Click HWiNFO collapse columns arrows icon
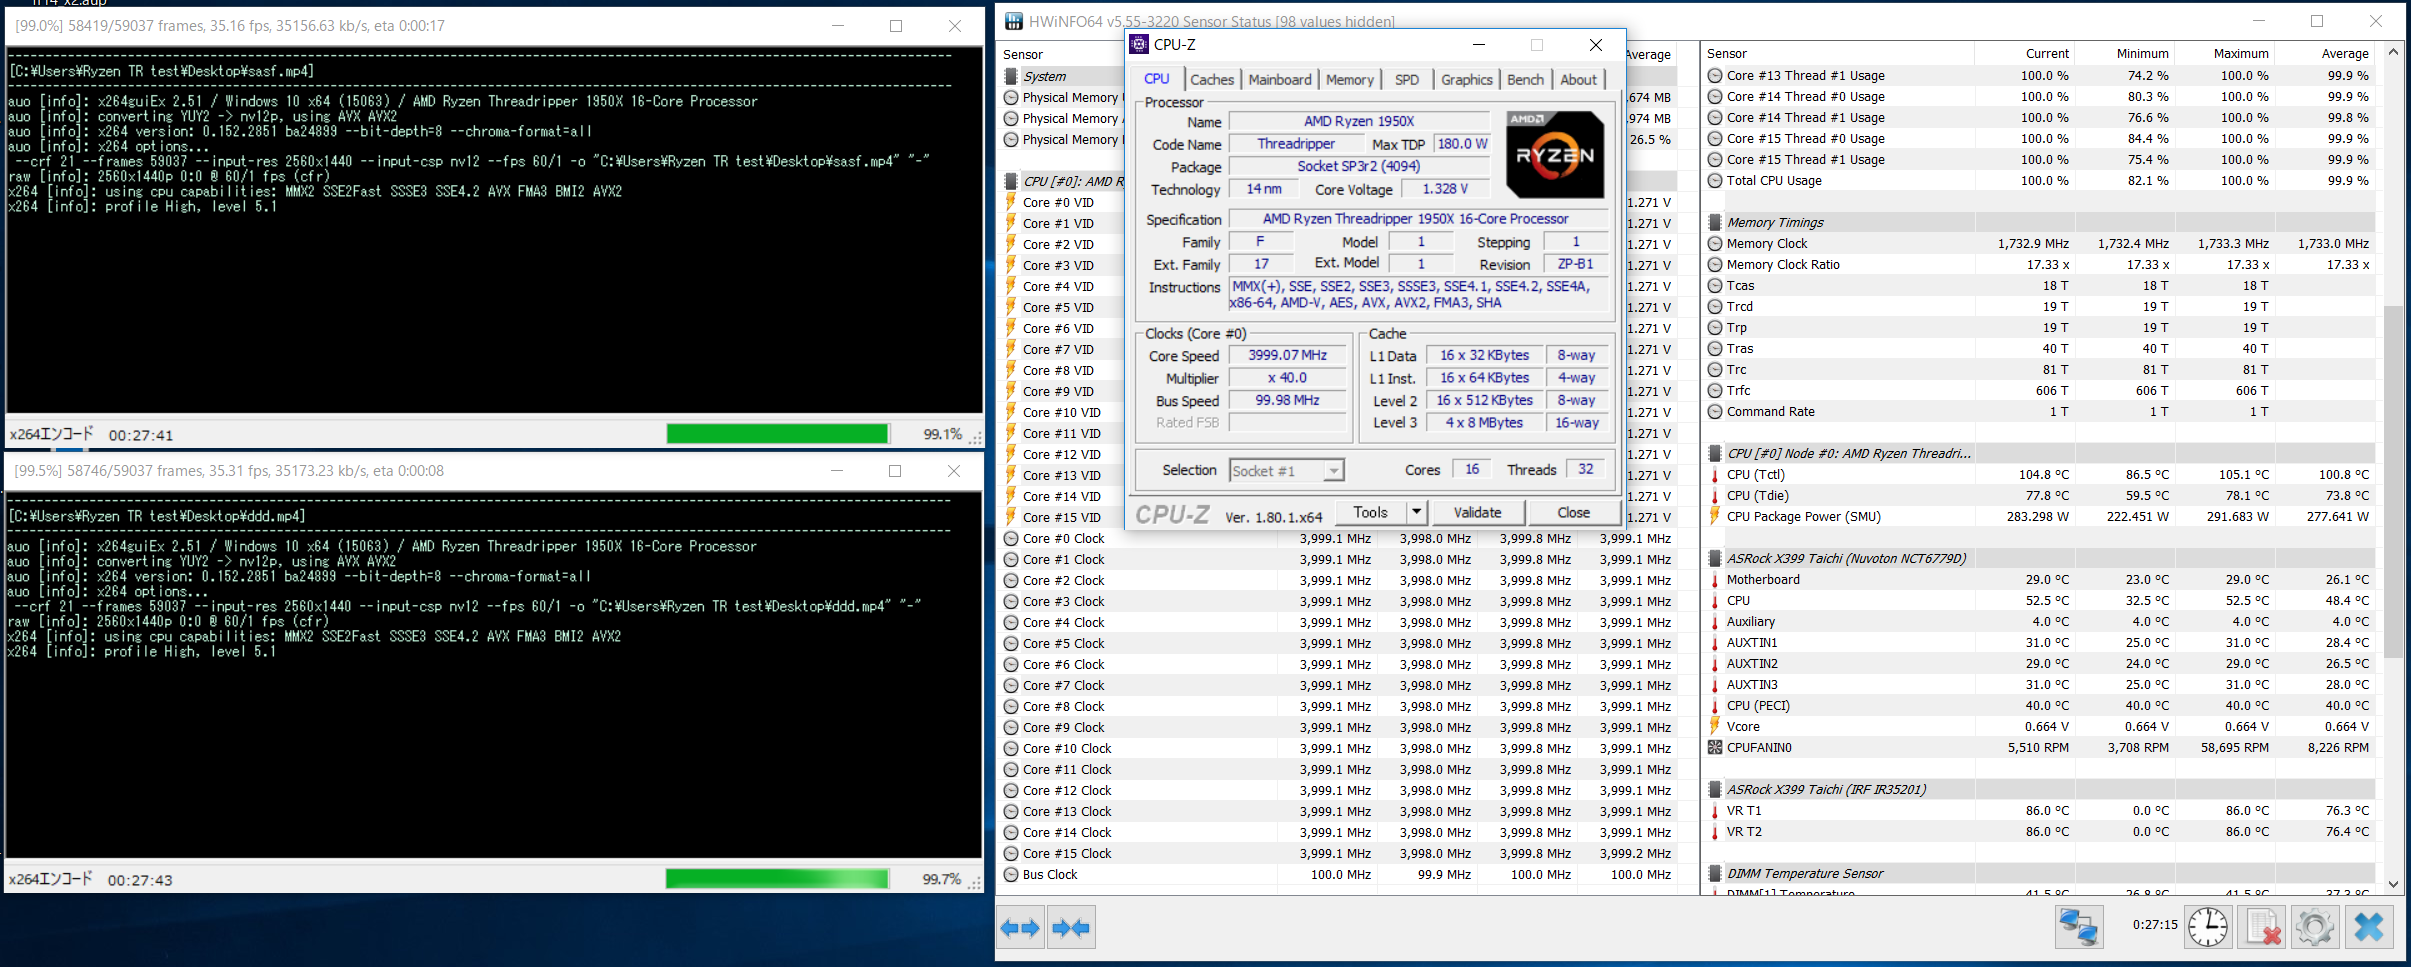Screen dimensions: 2411x967 [1071, 927]
